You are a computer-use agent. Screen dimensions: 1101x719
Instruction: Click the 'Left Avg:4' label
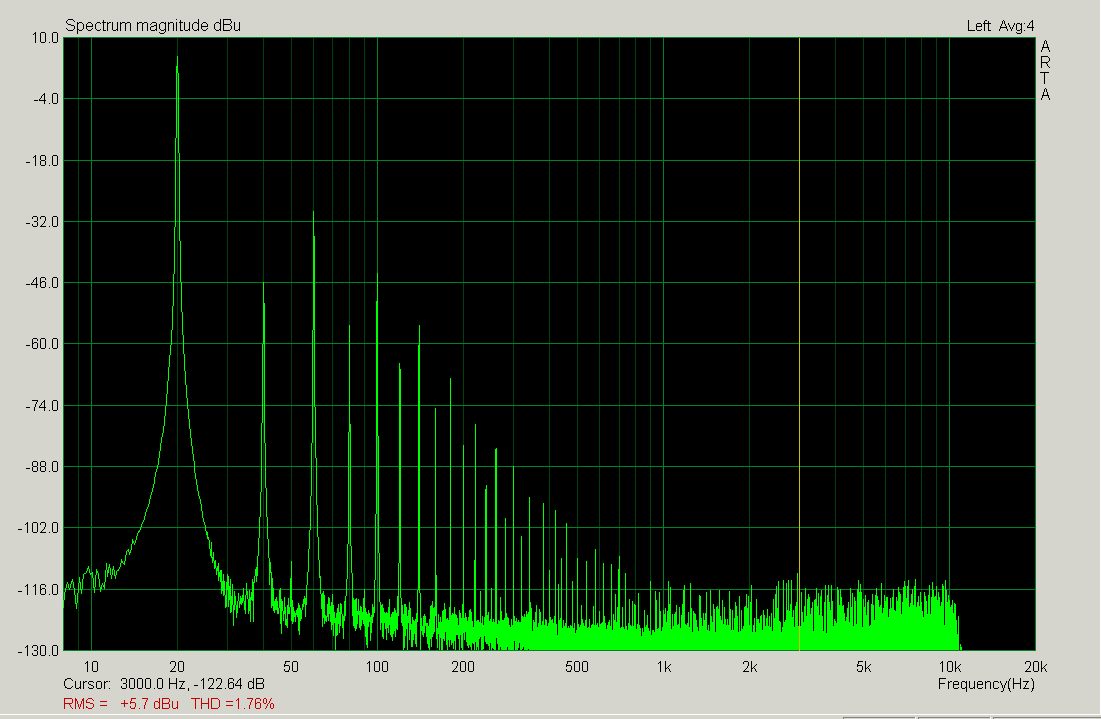click(1001, 26)
